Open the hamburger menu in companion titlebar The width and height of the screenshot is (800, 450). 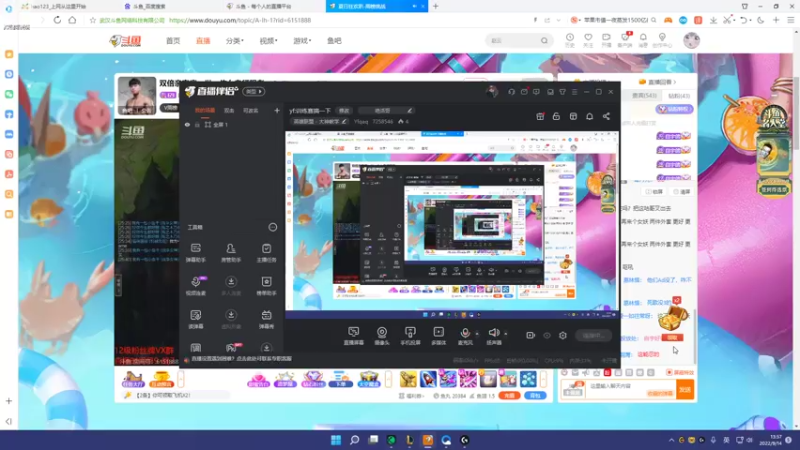pos(574,92)
